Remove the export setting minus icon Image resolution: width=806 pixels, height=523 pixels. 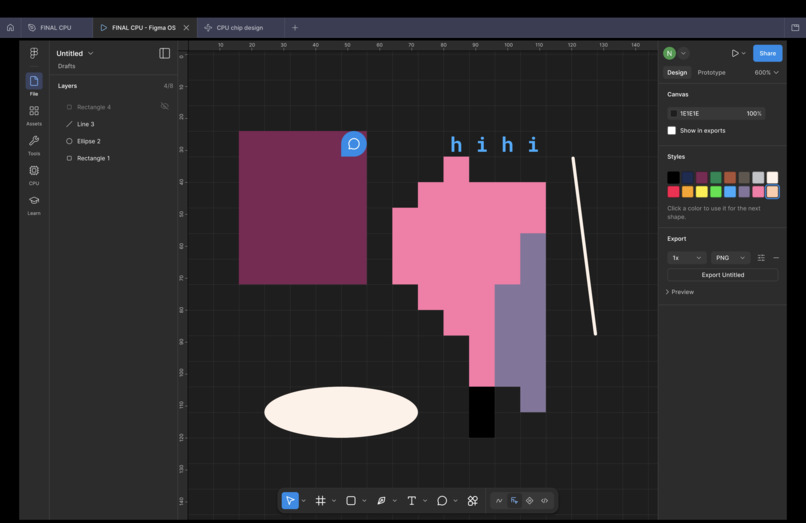pyautogui.click(x=776, y=258)
